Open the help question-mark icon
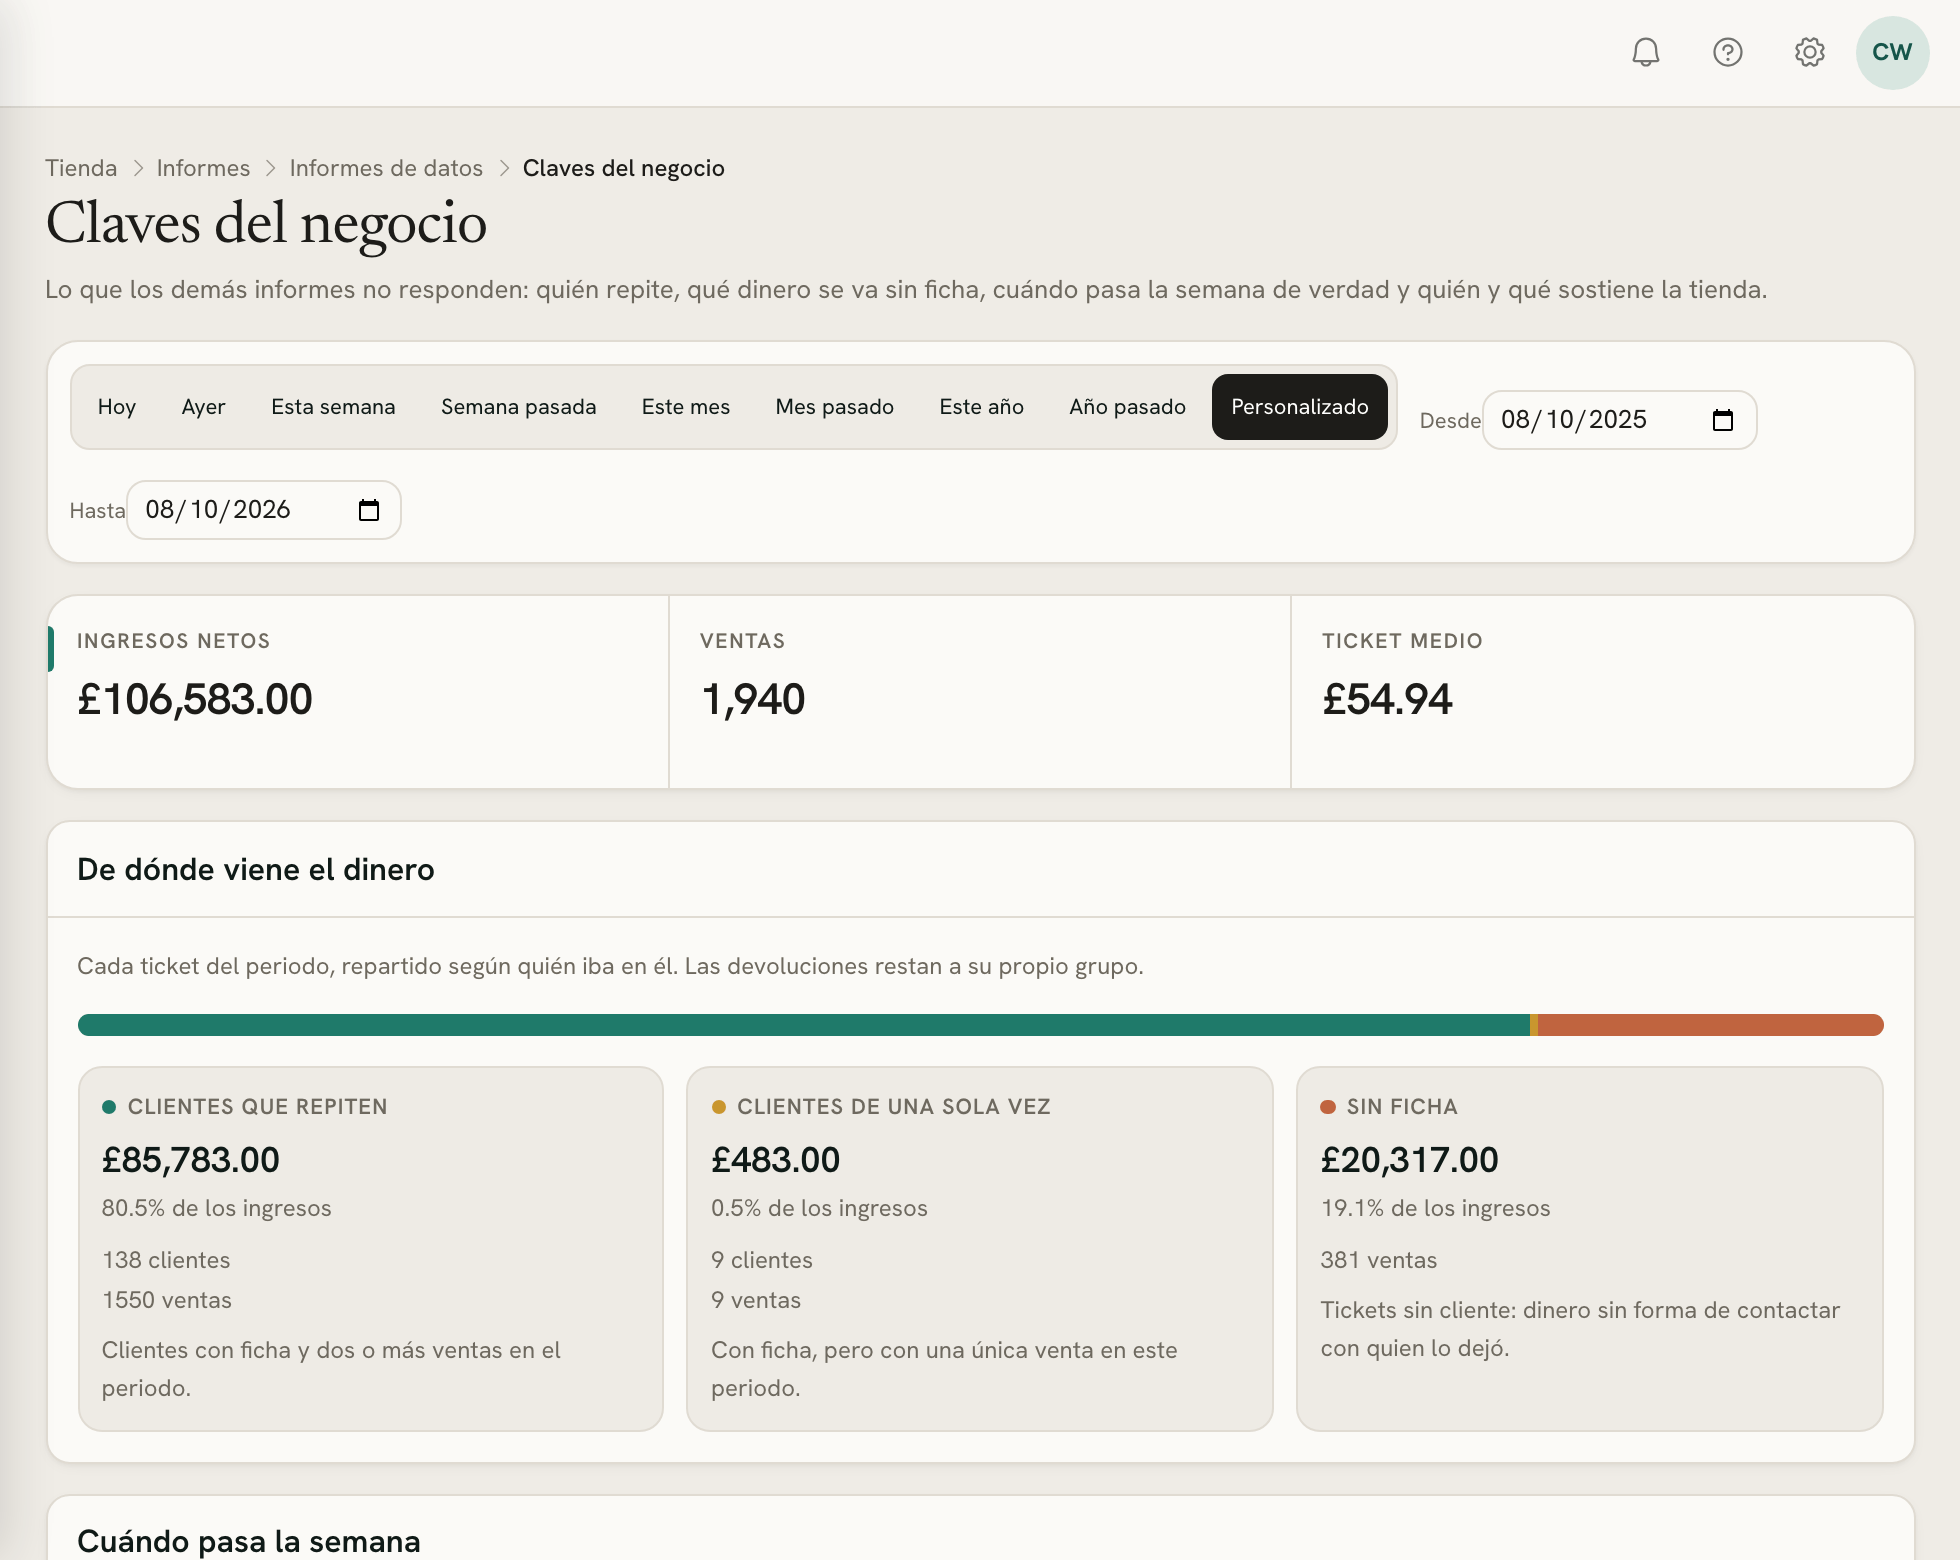This screenshot has height=1560, width=1960. (1727, 52)
